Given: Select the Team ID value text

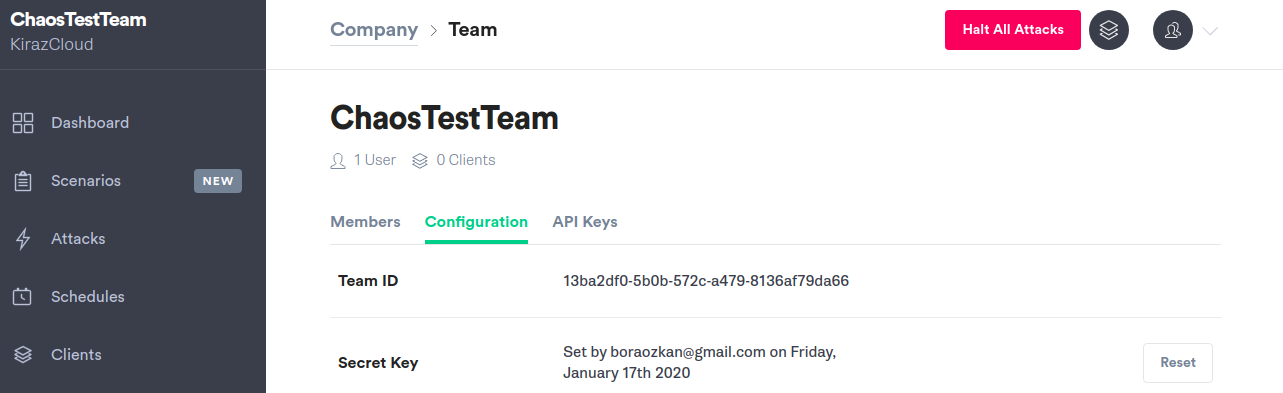Looking at the screenshot, I should click(x=706, y=281).
